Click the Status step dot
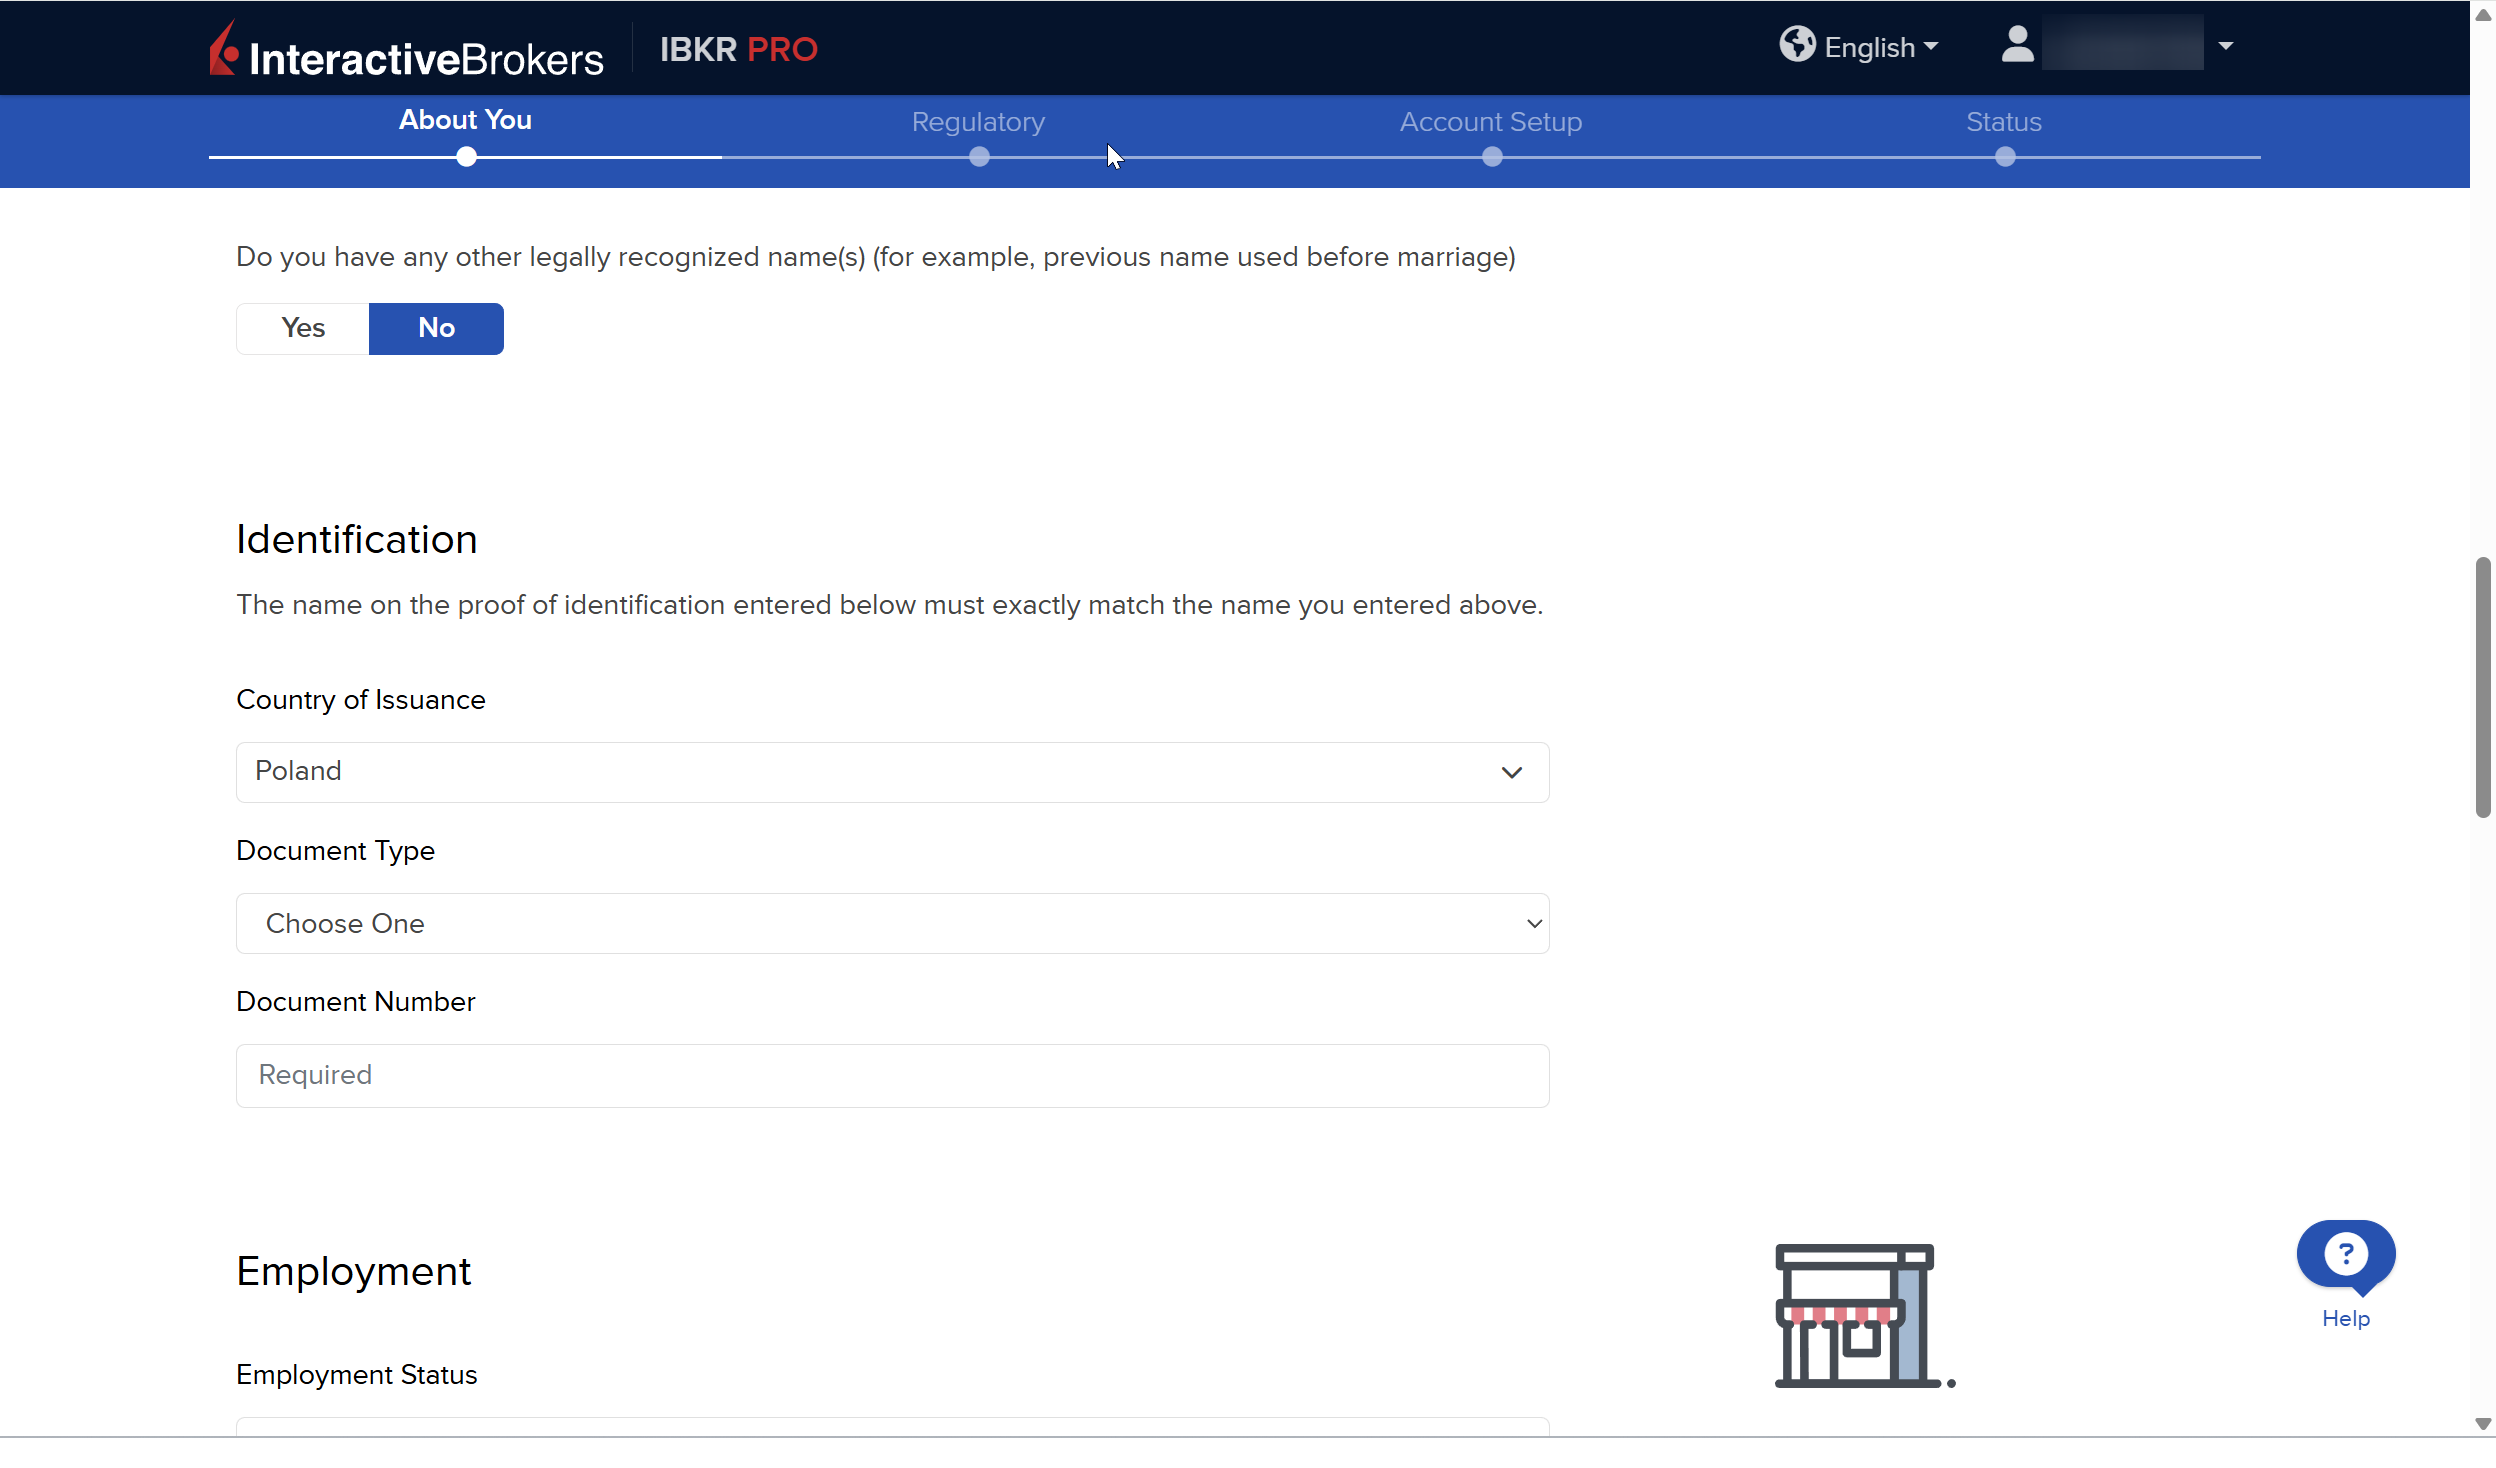This screenshot has width=2496, height=1468. pos(2004,157)
